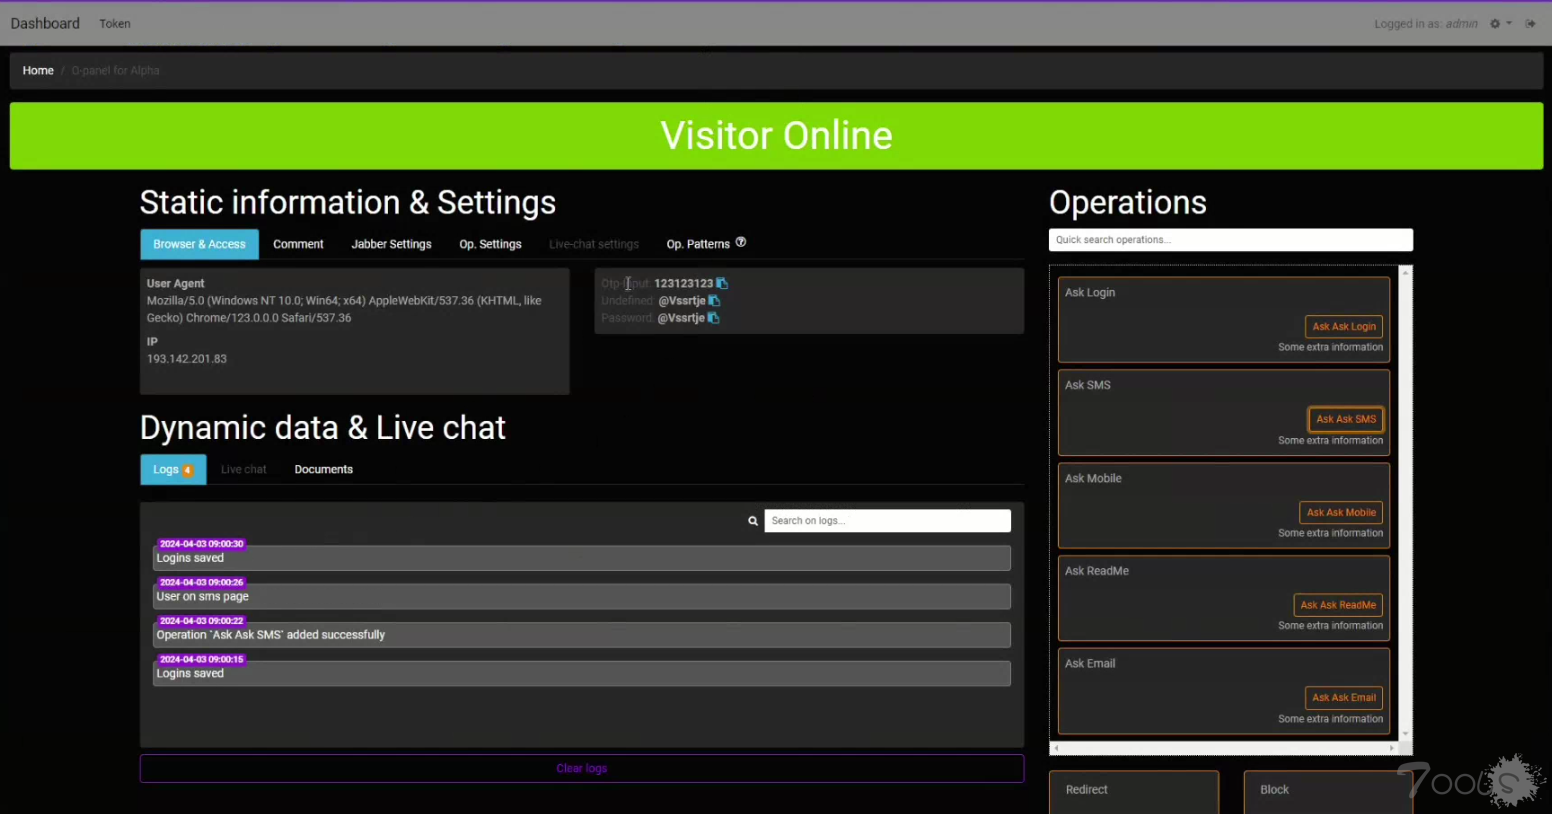Select the 09:00:30 Logins saved log entry
The image size is (1552, 814).
(x=582, y=558)
